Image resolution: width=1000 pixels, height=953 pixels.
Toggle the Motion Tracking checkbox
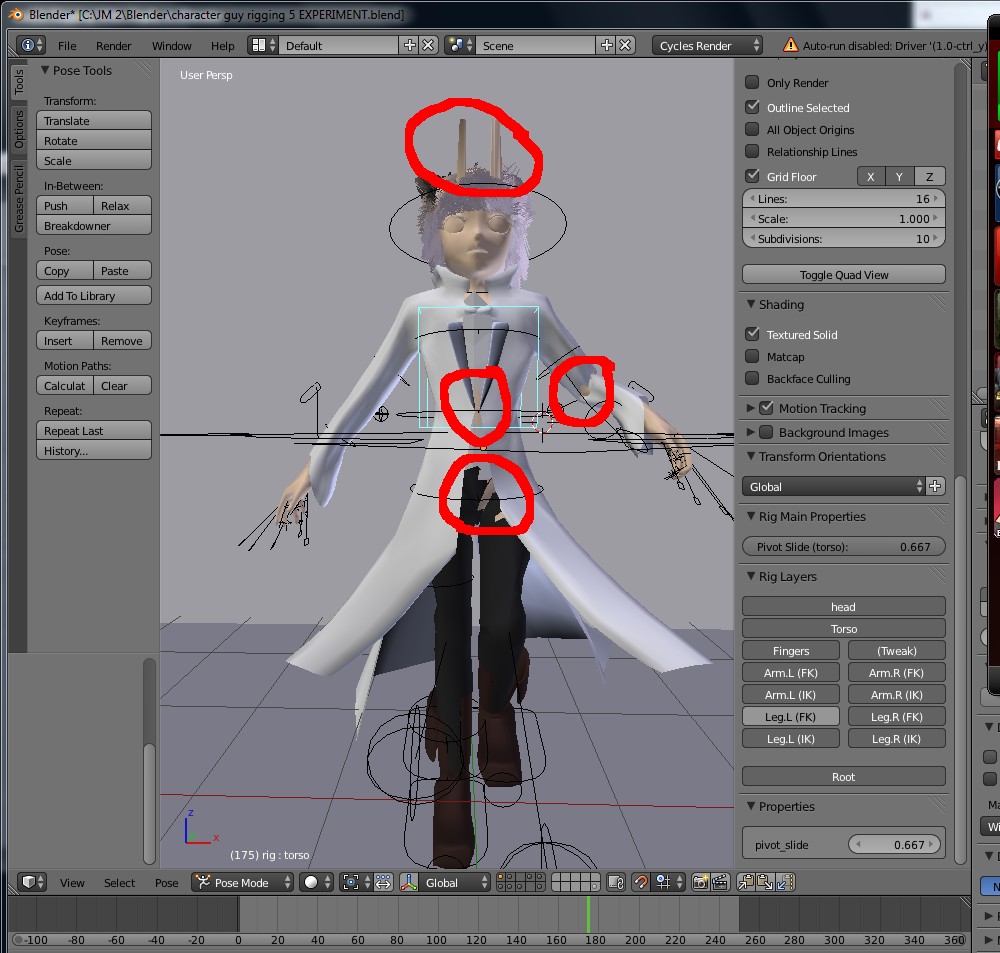coord(767,408)
